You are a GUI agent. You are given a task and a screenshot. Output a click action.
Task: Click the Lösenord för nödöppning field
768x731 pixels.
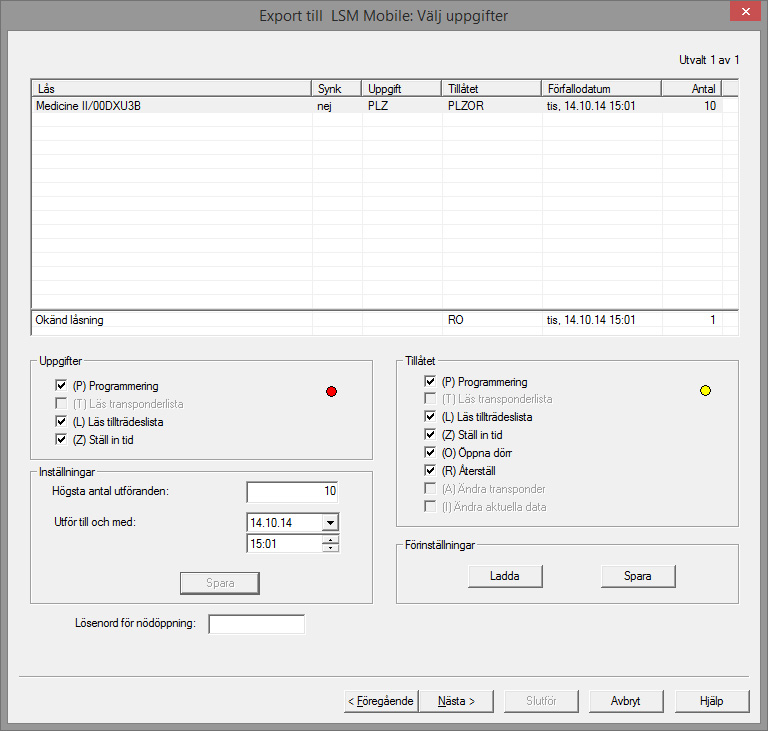tap(256, 624)
